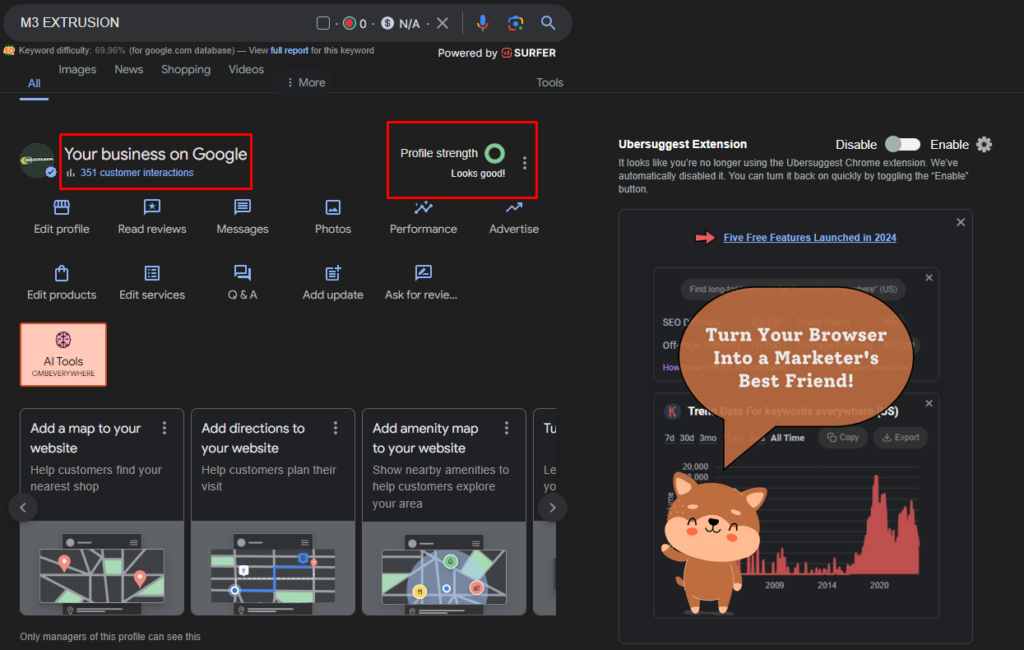Click the Ask for reviews icon
Viewport: 1024px width, 650px height.
pos(423,272)
